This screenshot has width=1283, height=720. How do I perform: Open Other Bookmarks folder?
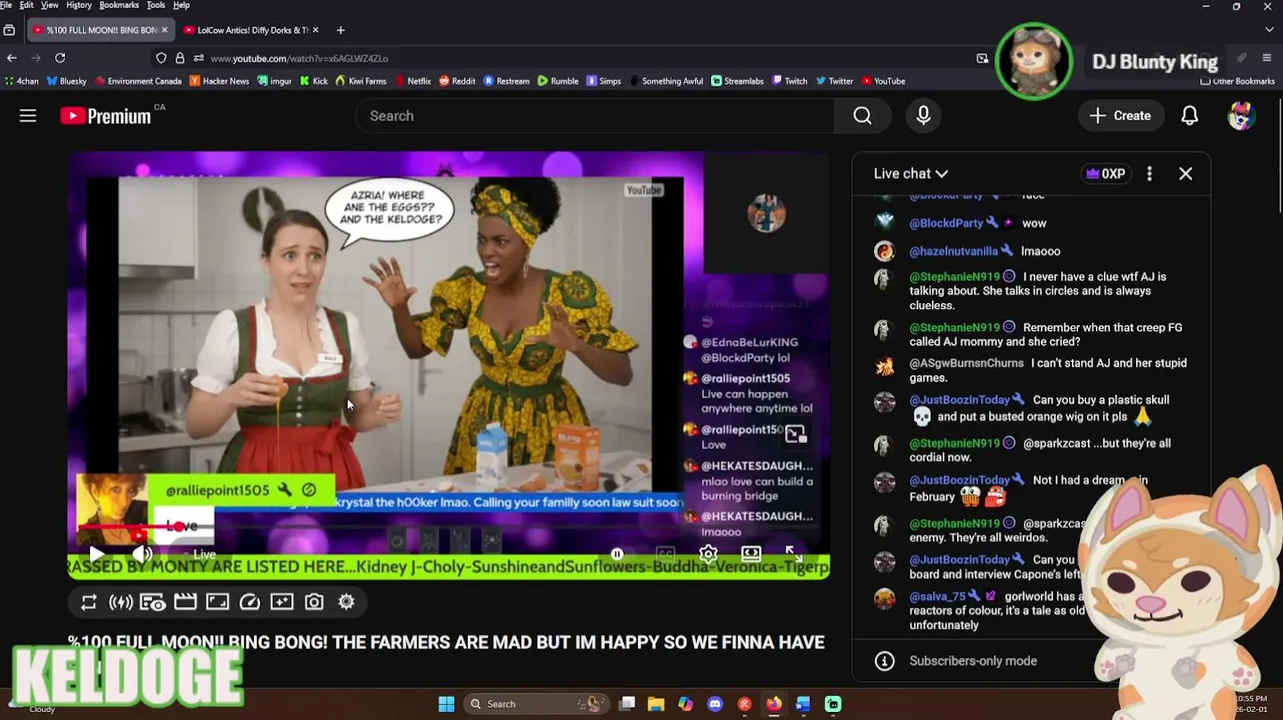point(1237,81)
